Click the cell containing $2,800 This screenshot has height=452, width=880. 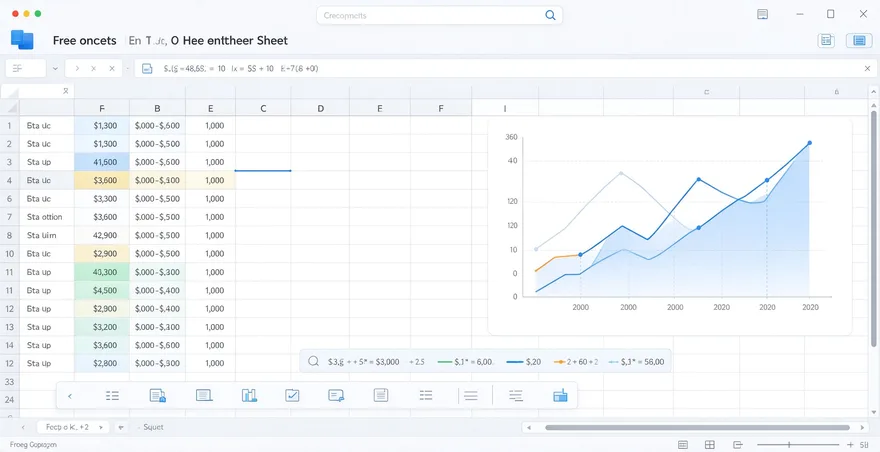(102, 363)
